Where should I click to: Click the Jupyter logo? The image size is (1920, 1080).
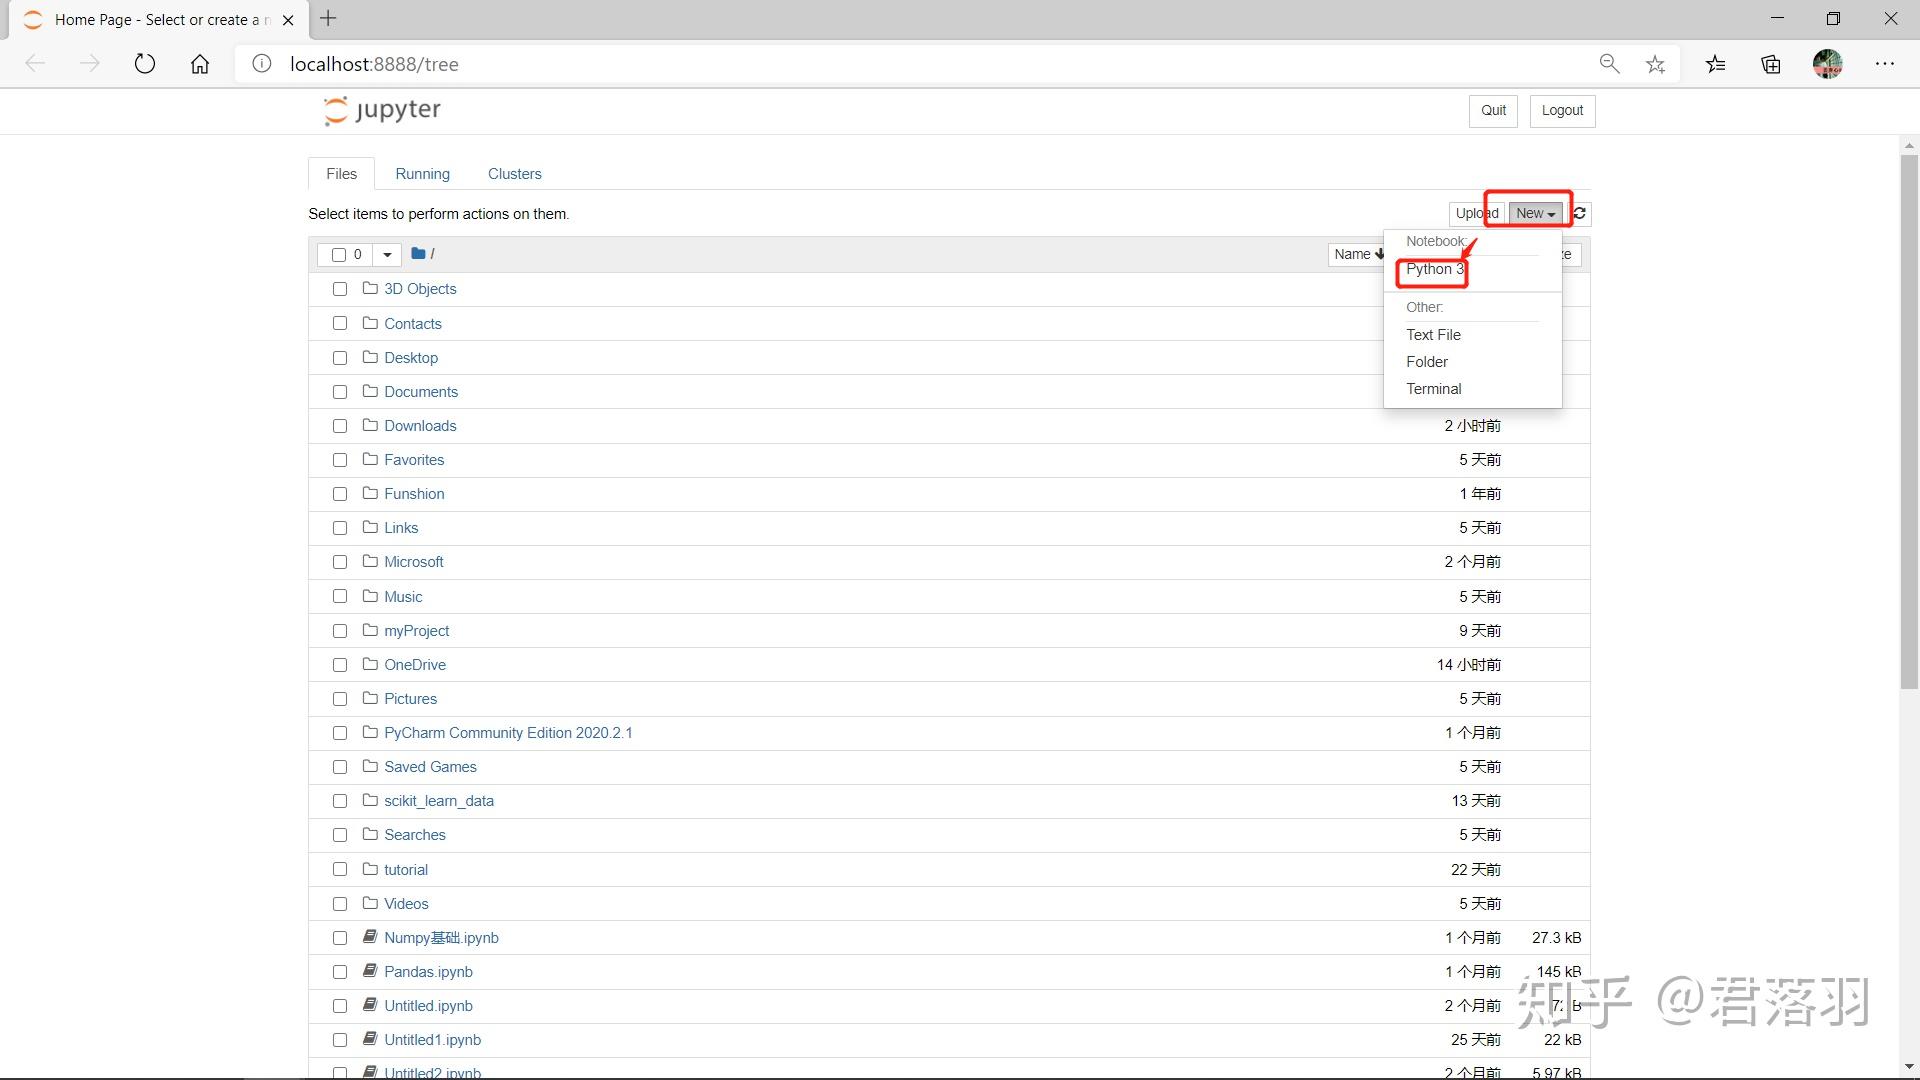(x=382, y=110)
